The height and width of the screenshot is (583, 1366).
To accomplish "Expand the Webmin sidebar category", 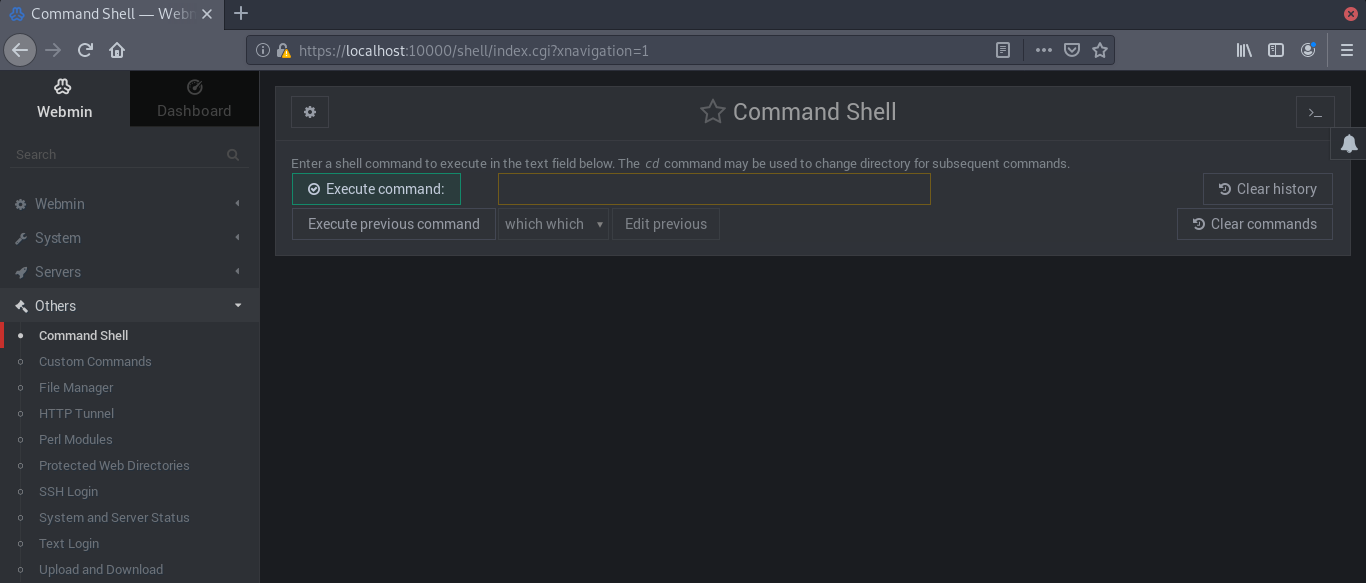I will [x=60, y=204].
